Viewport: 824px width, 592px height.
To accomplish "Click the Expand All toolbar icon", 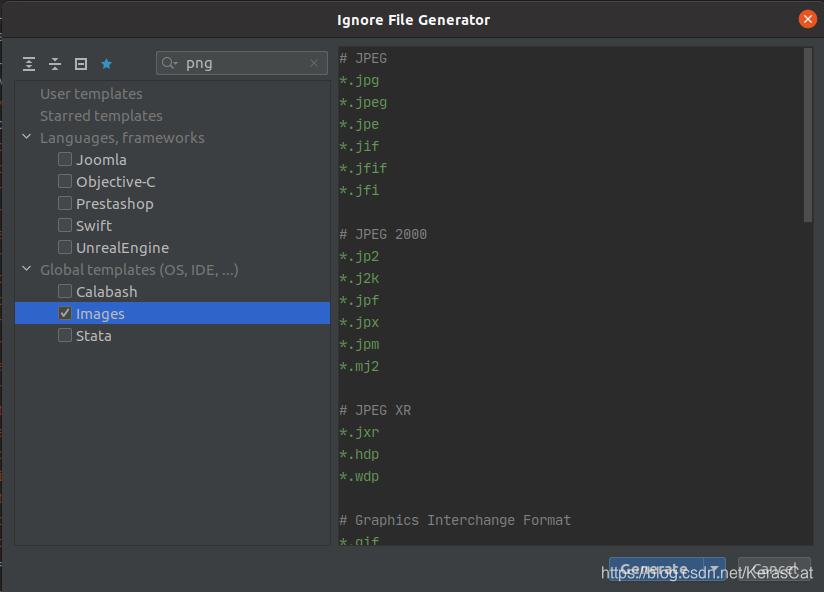I will pos(29,64).
